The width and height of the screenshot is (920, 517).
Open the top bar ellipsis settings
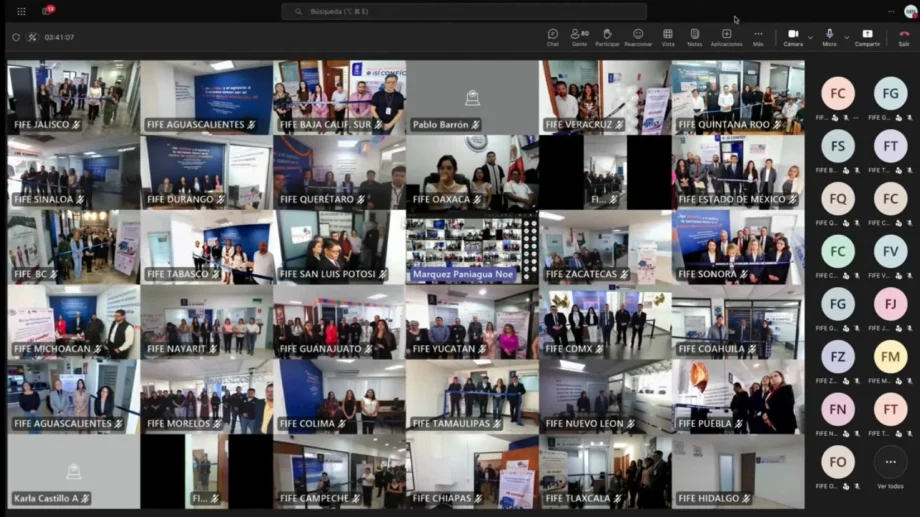click(891, 11)
